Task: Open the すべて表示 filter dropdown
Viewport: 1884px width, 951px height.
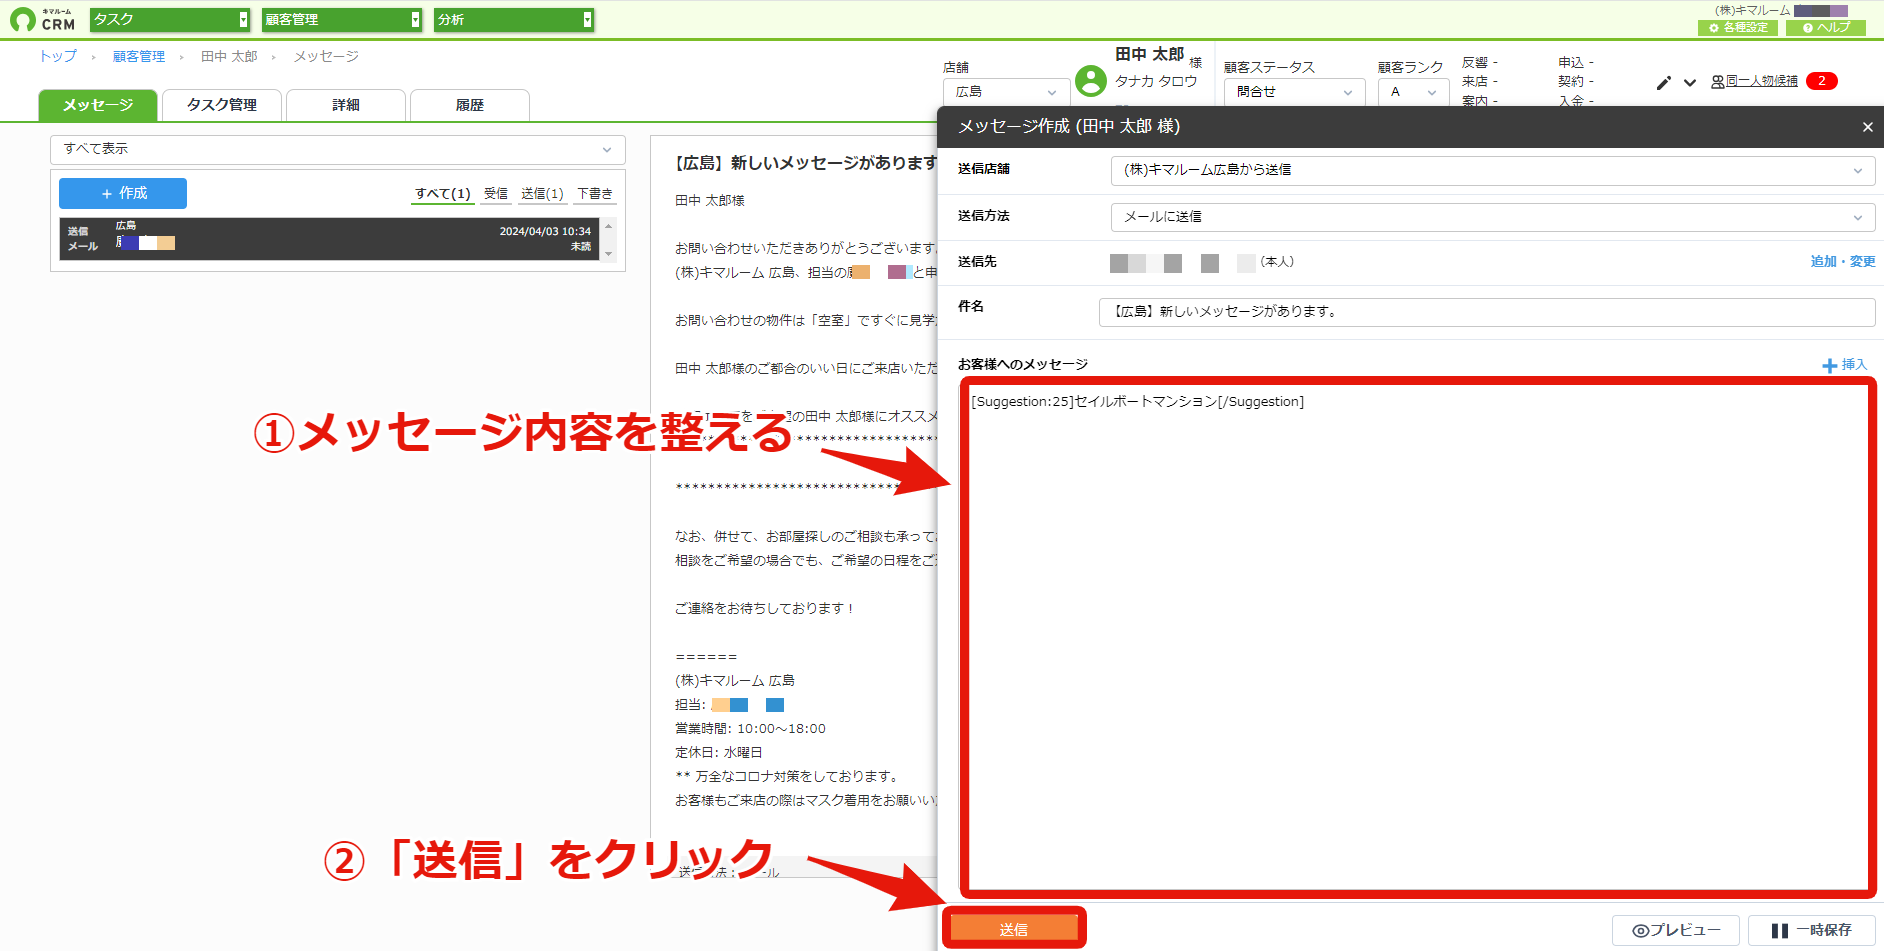Action: (338, 149)
